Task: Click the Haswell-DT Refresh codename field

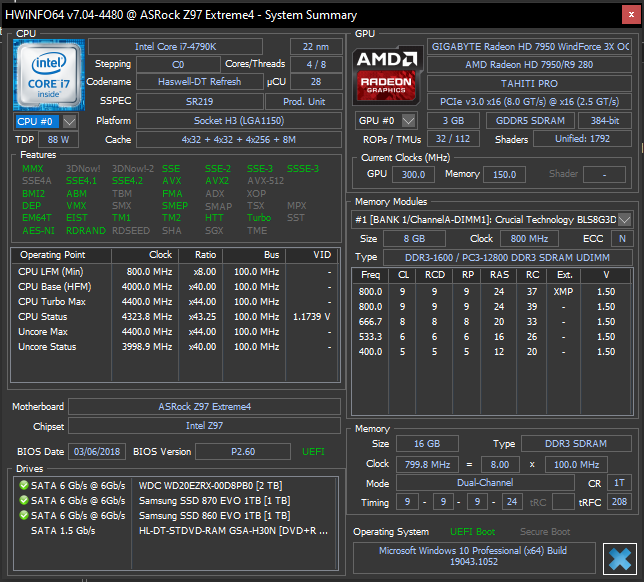Action: (200, 82)
